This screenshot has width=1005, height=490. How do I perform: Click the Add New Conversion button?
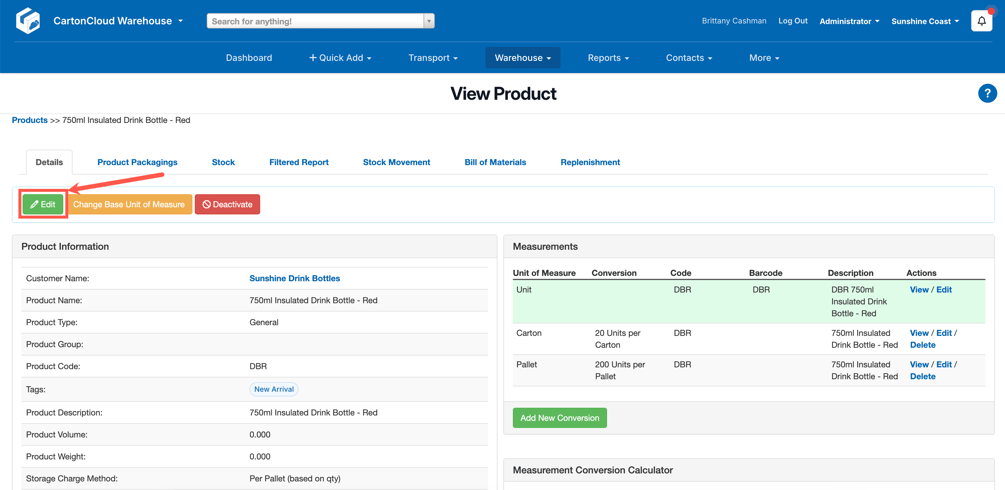560,418
